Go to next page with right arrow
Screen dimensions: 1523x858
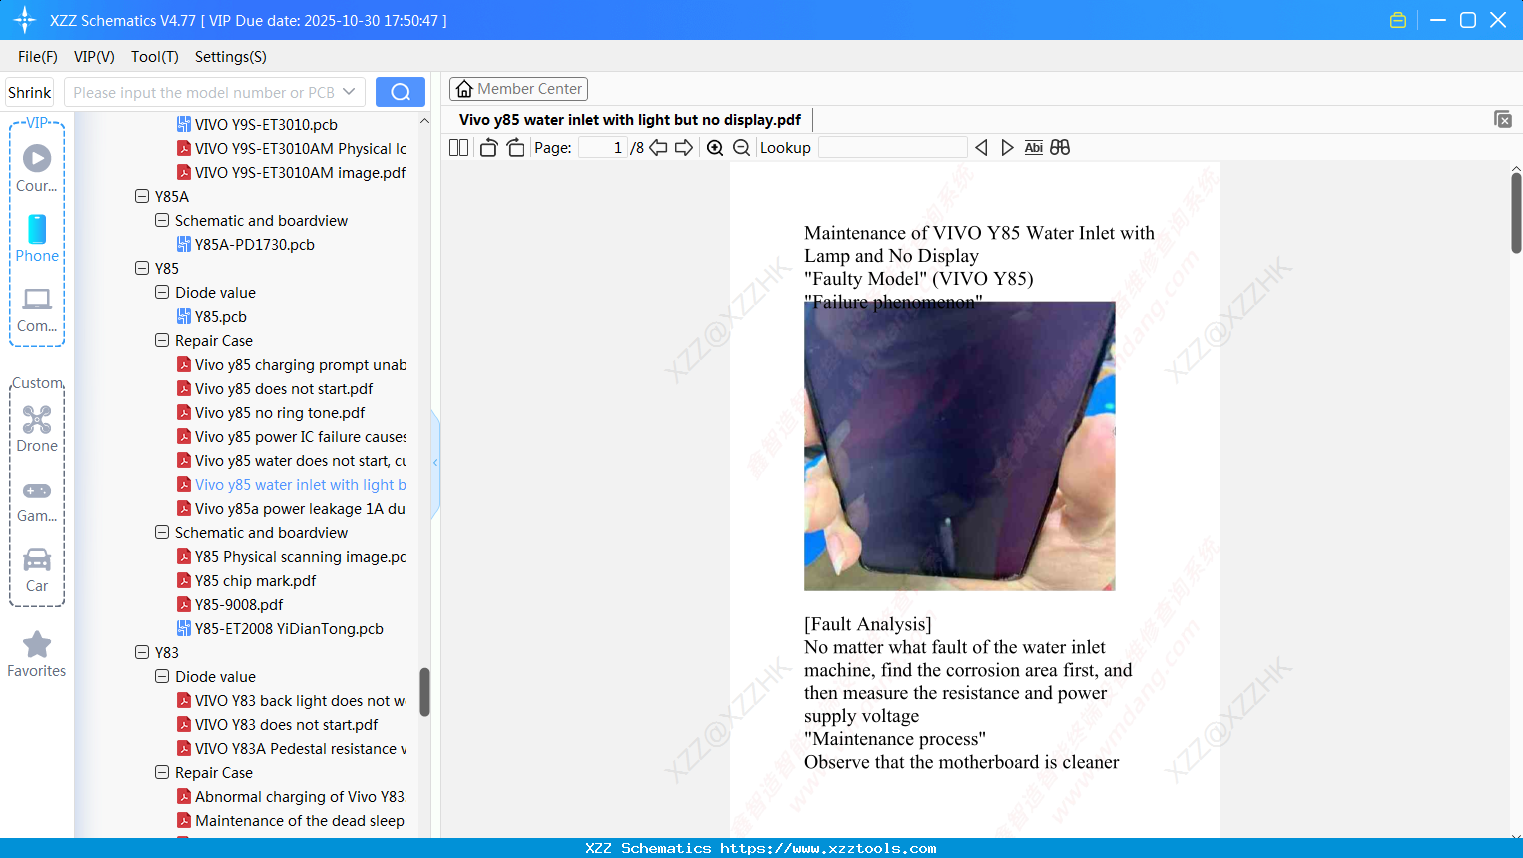(x=684, y=148)
